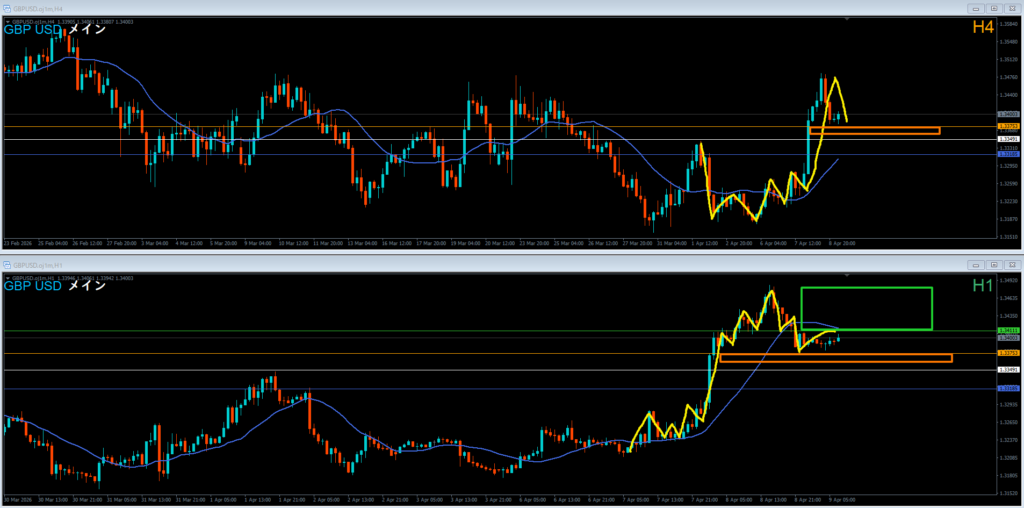Select the green rectangle on H1 chart
This screenshot has height=508, width=1024.
pos(866,289)
